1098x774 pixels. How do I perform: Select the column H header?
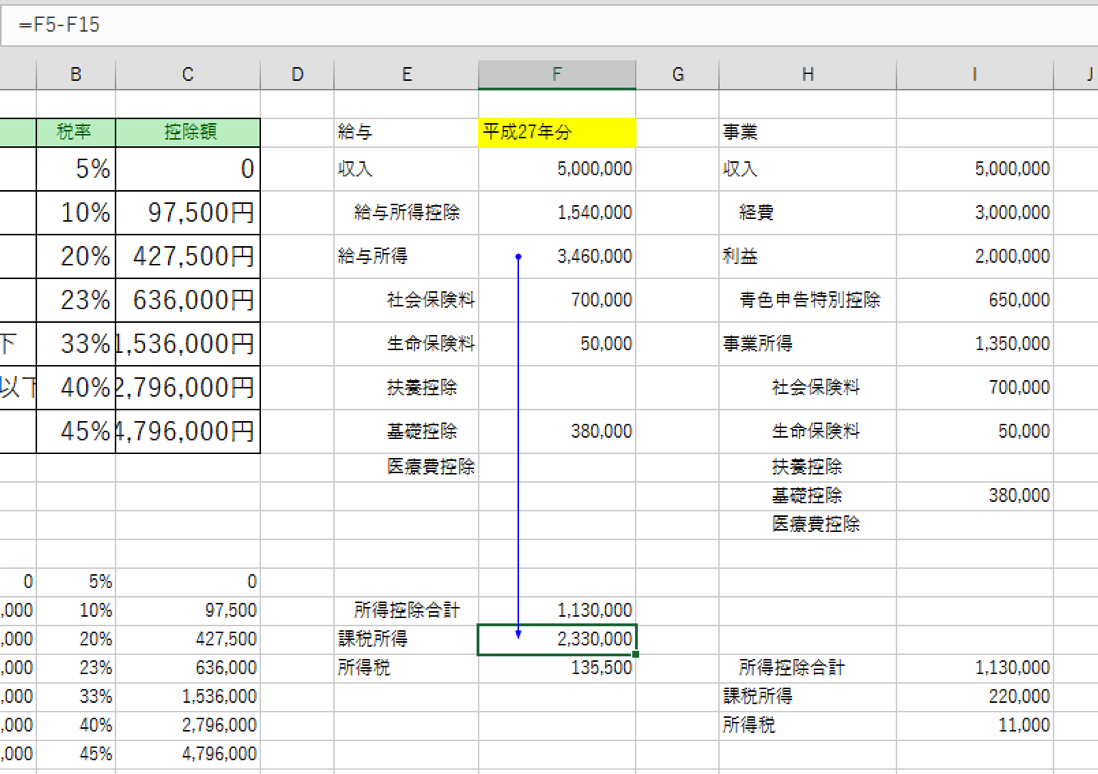807,75
